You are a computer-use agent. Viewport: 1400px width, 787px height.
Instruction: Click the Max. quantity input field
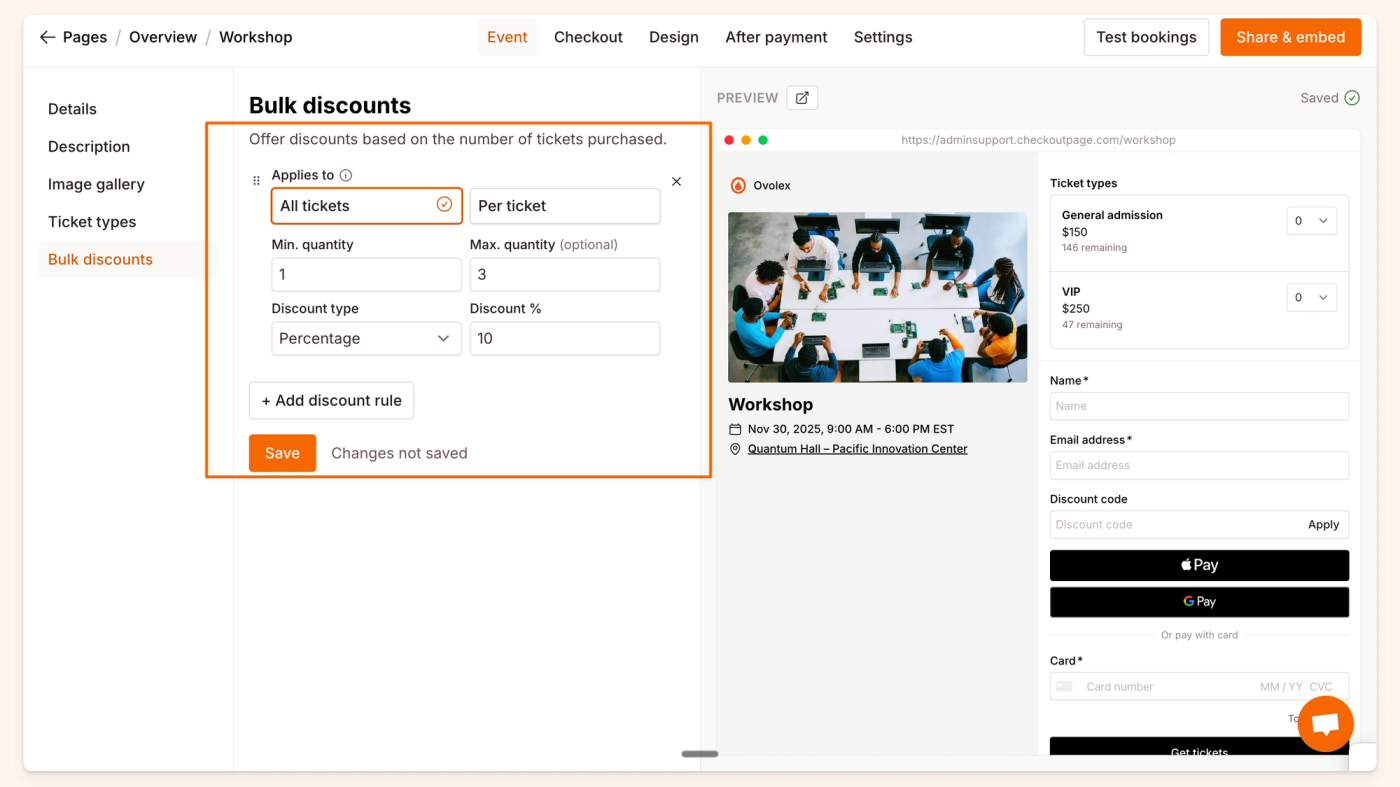tap(565, 274)
